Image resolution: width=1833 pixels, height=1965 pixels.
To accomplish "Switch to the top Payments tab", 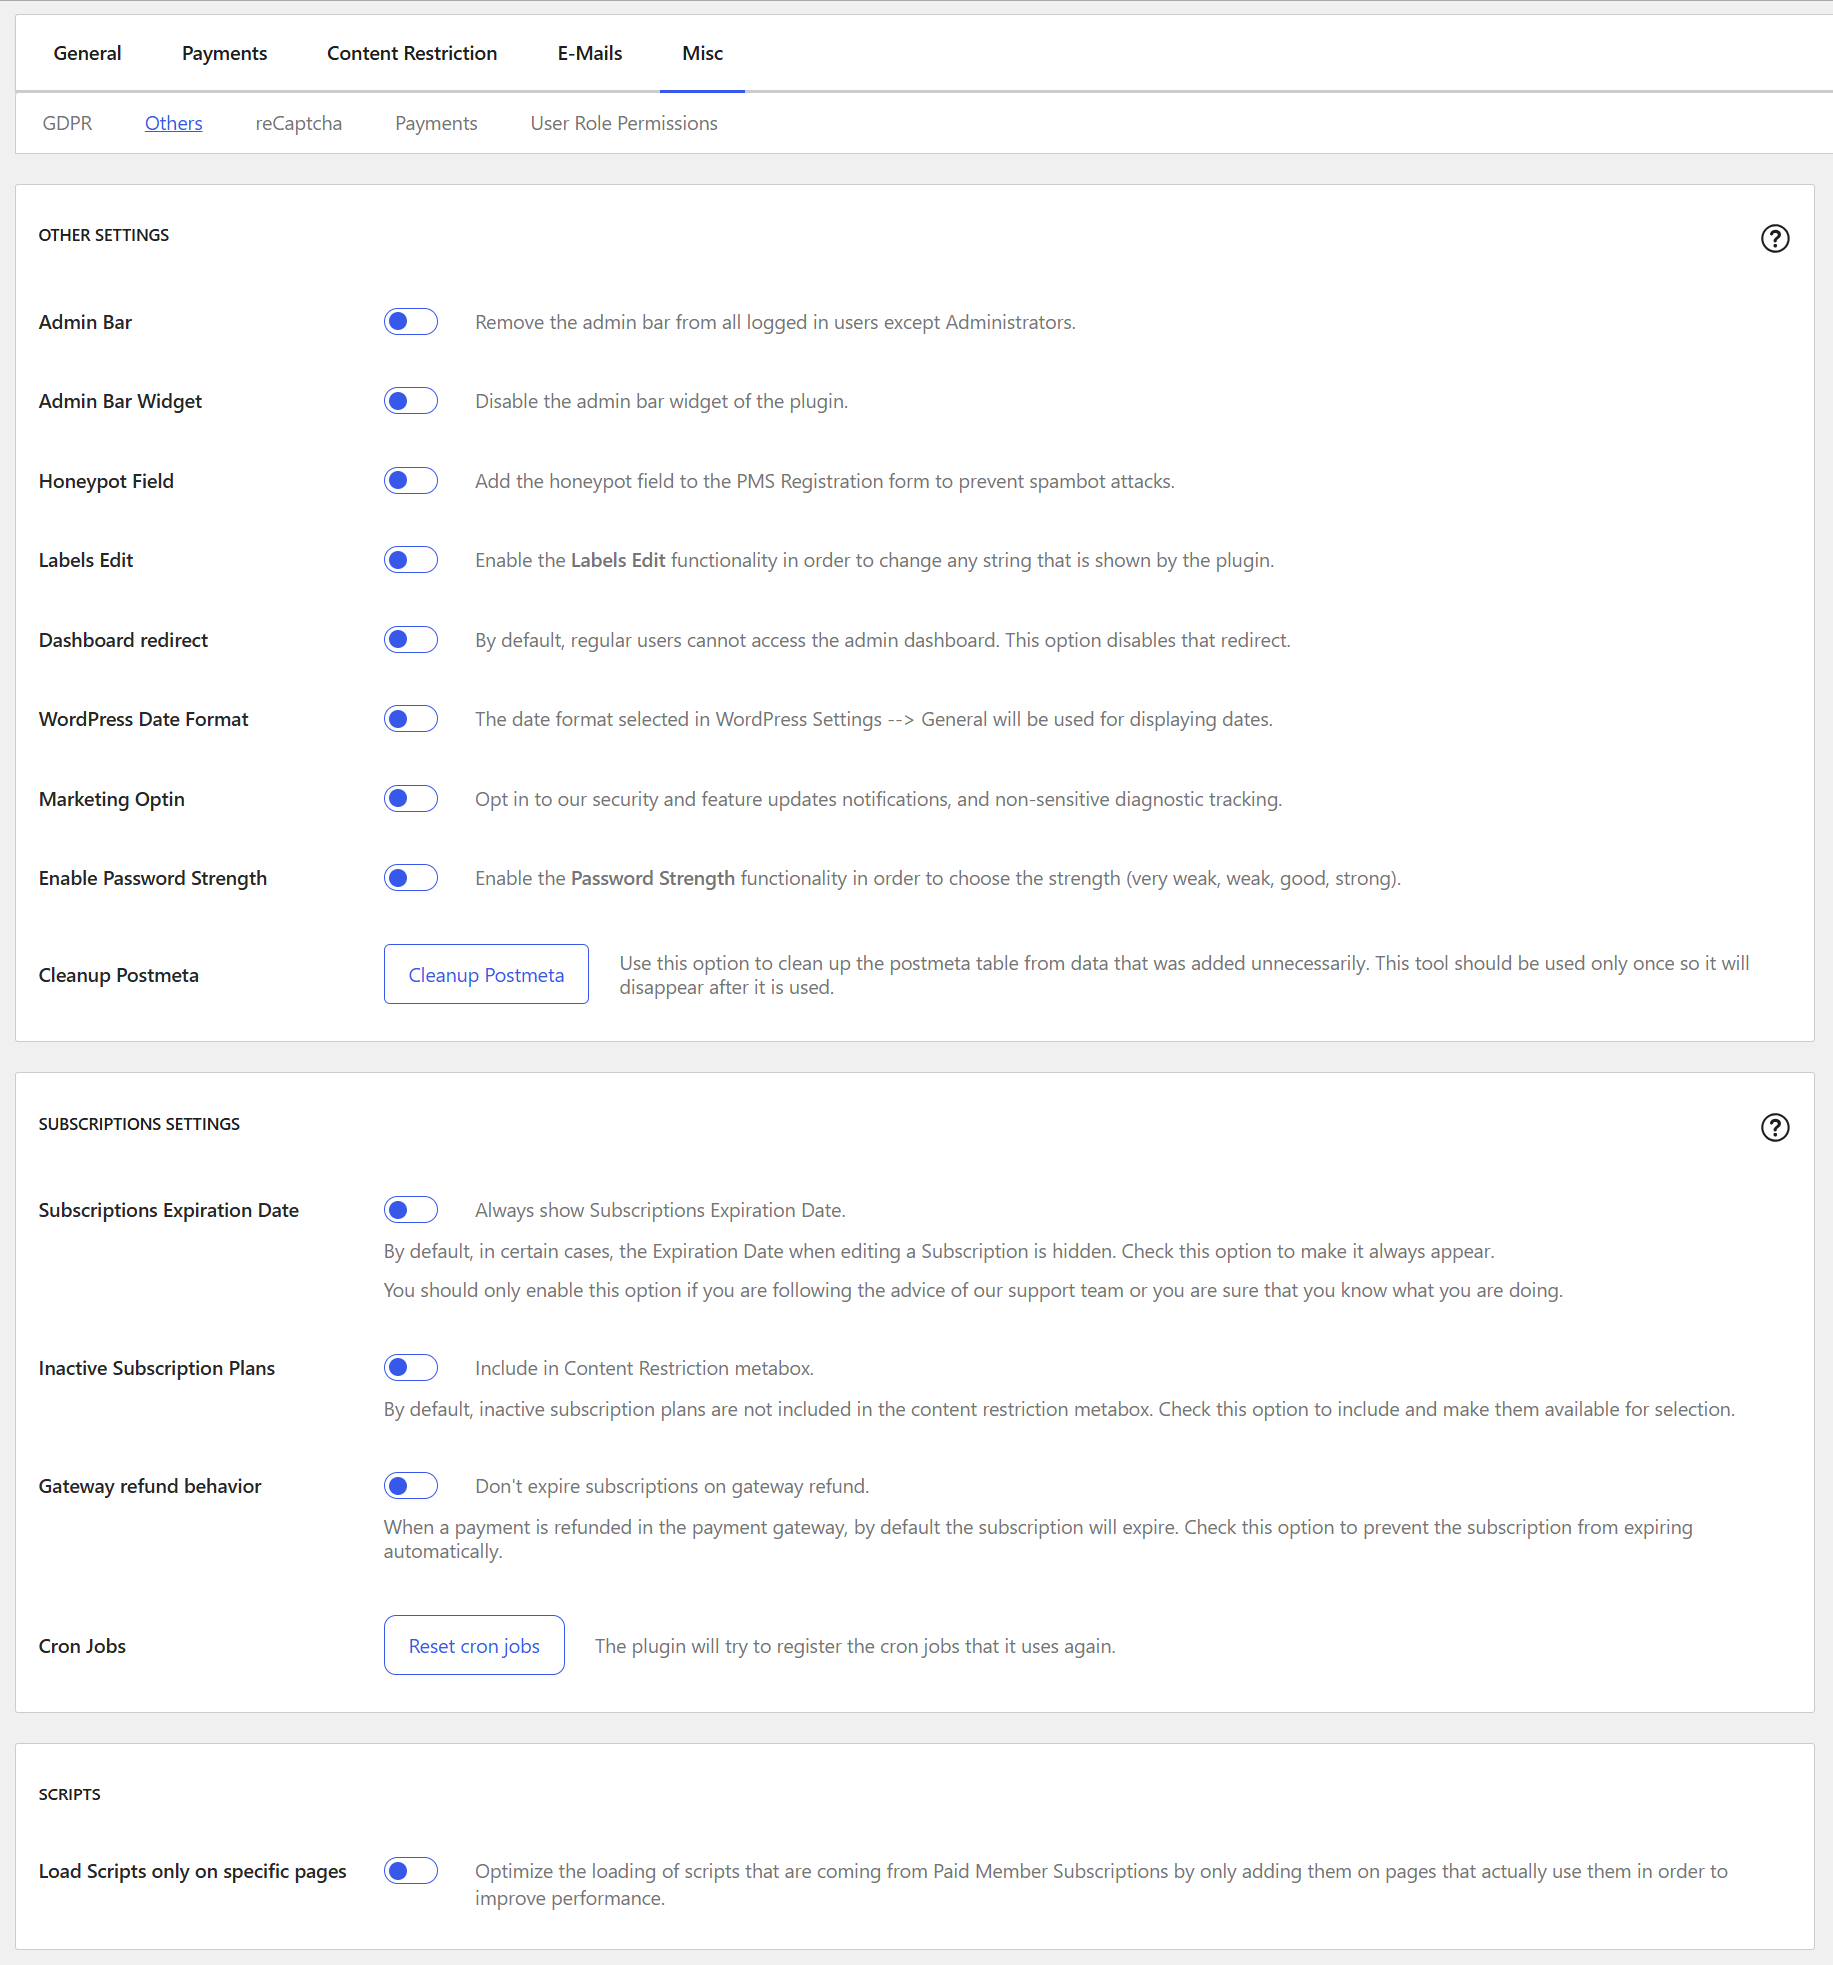I will [224, 53].
